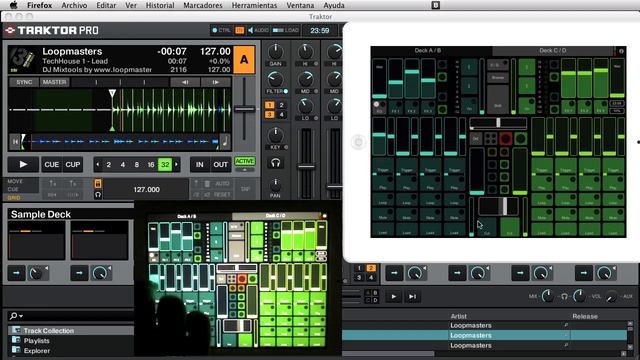Click tempo bend left arrow on Deck A

click(x=185, y=82)
